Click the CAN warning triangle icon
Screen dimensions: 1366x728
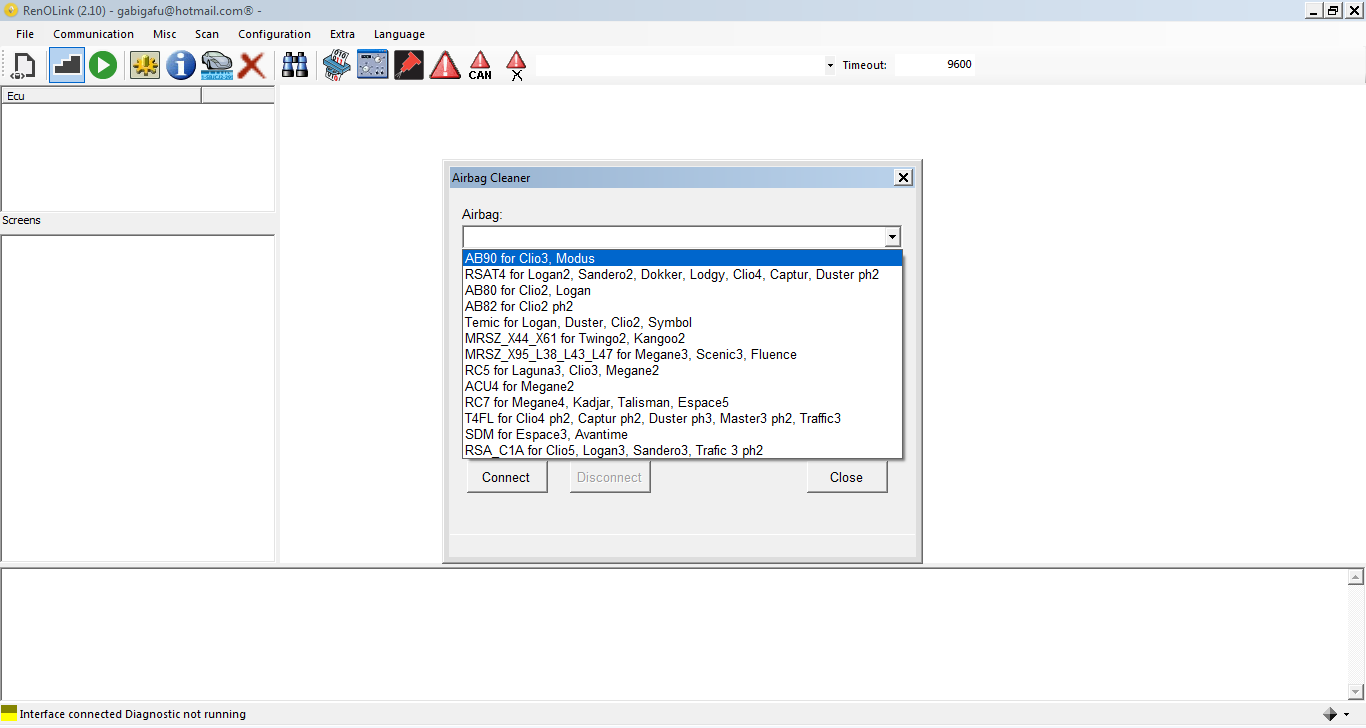[480, 66]
